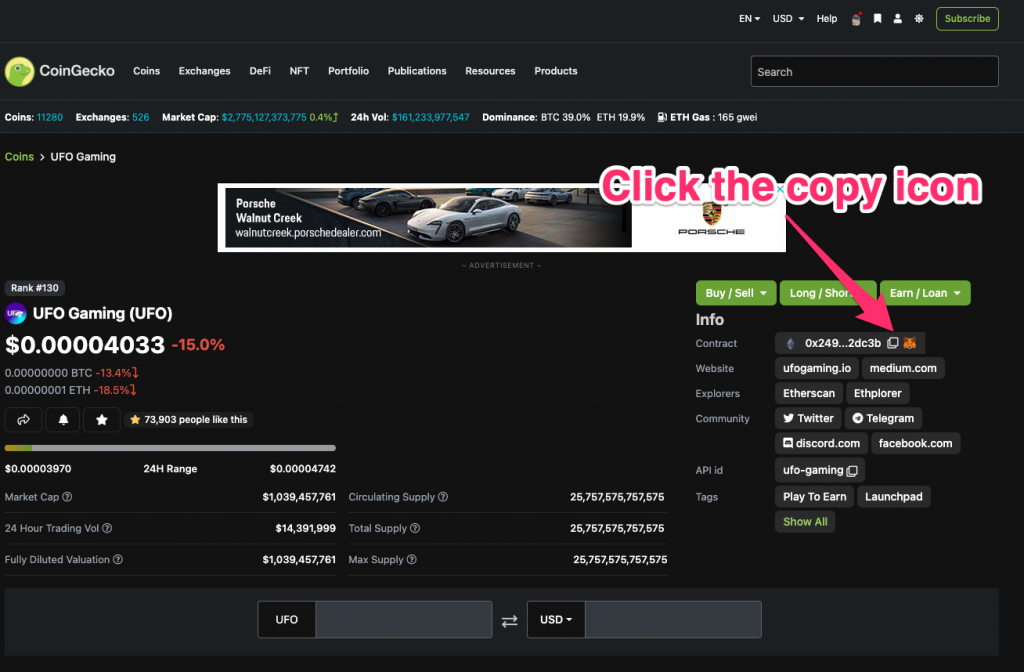Open the NFT menu
Viewport: 1024px width, 672px height.
(x=299, y=71)
